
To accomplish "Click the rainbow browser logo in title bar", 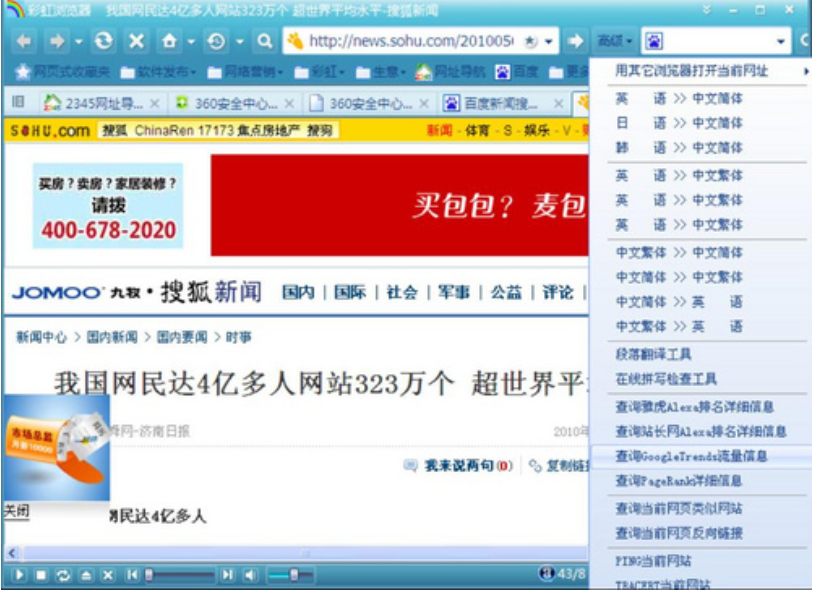I will tap(14, 9).
